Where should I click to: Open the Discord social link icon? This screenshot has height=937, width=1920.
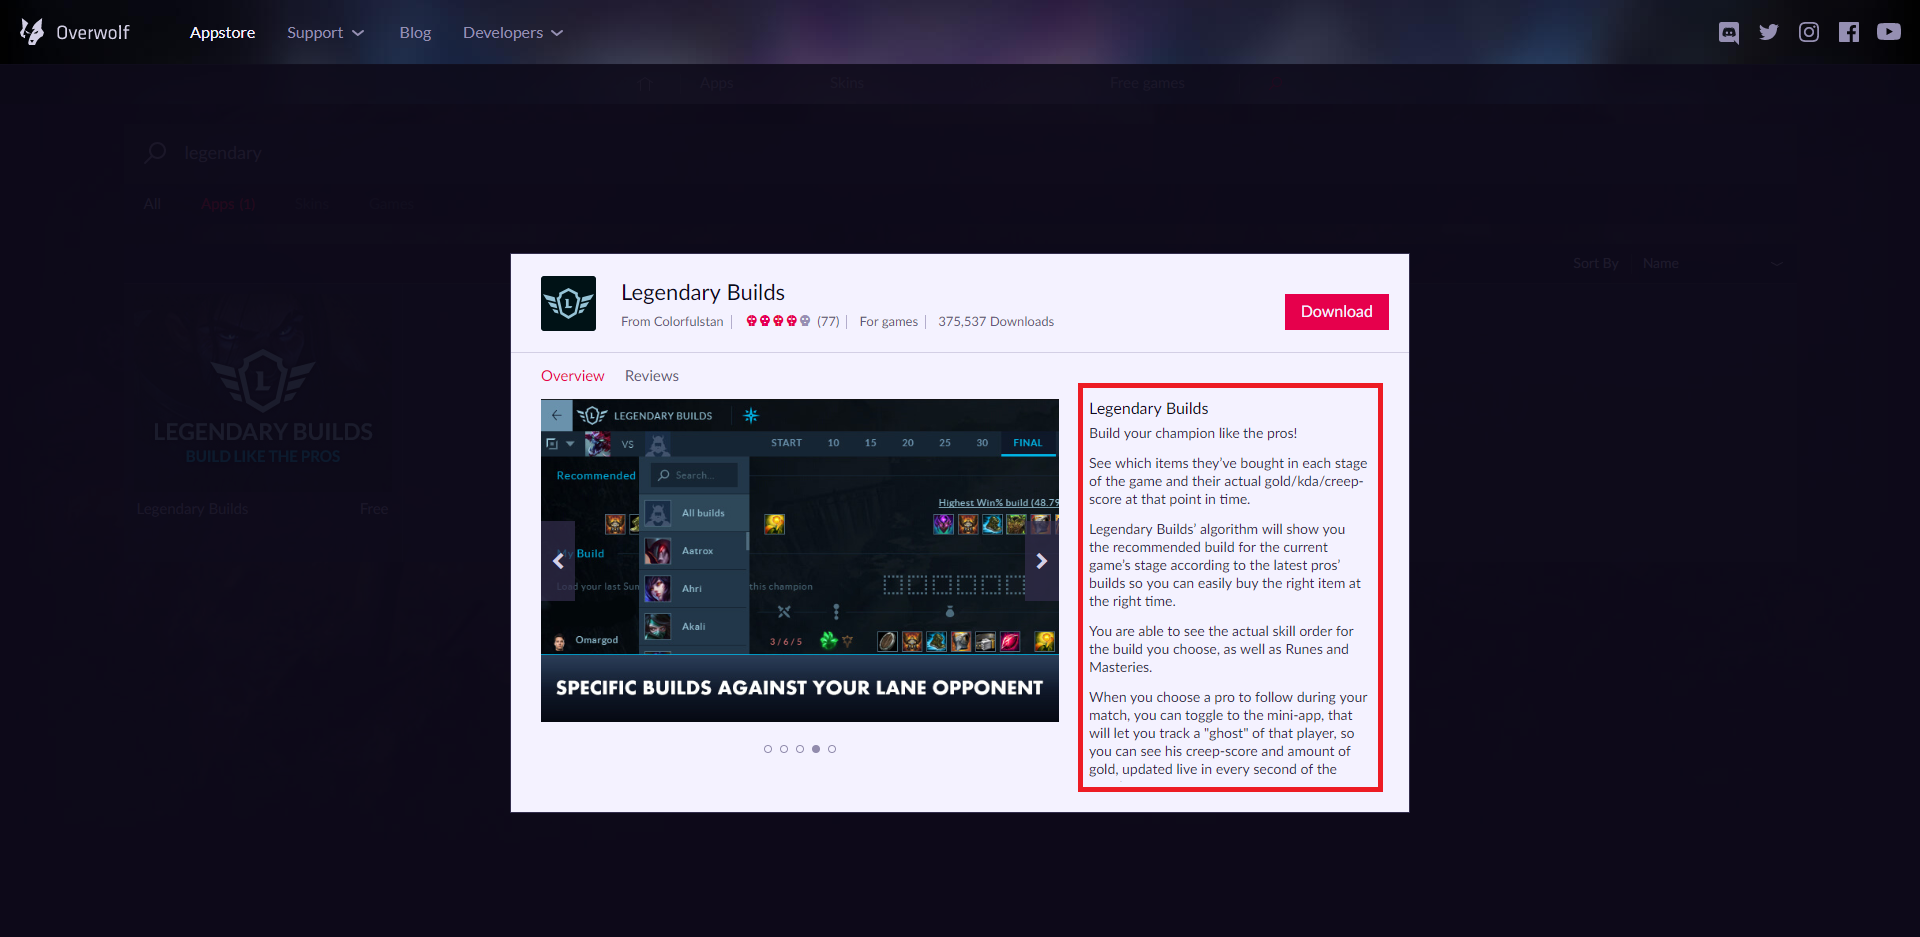point(1729,32)
